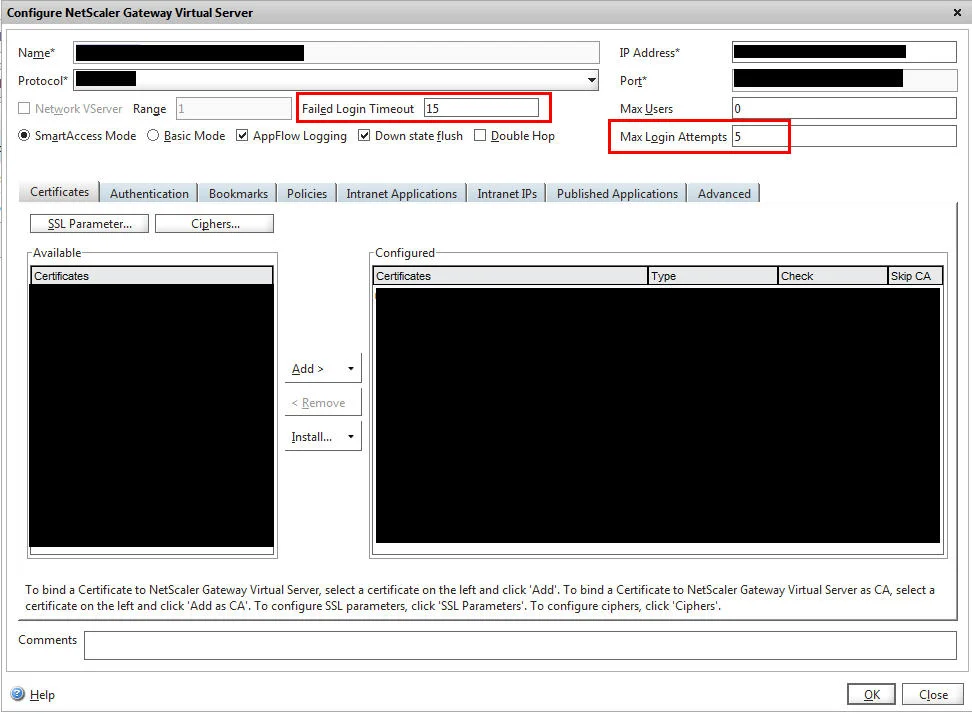Click the blue Help icon
Screen dimensions: 972x714
pos(18,694)
